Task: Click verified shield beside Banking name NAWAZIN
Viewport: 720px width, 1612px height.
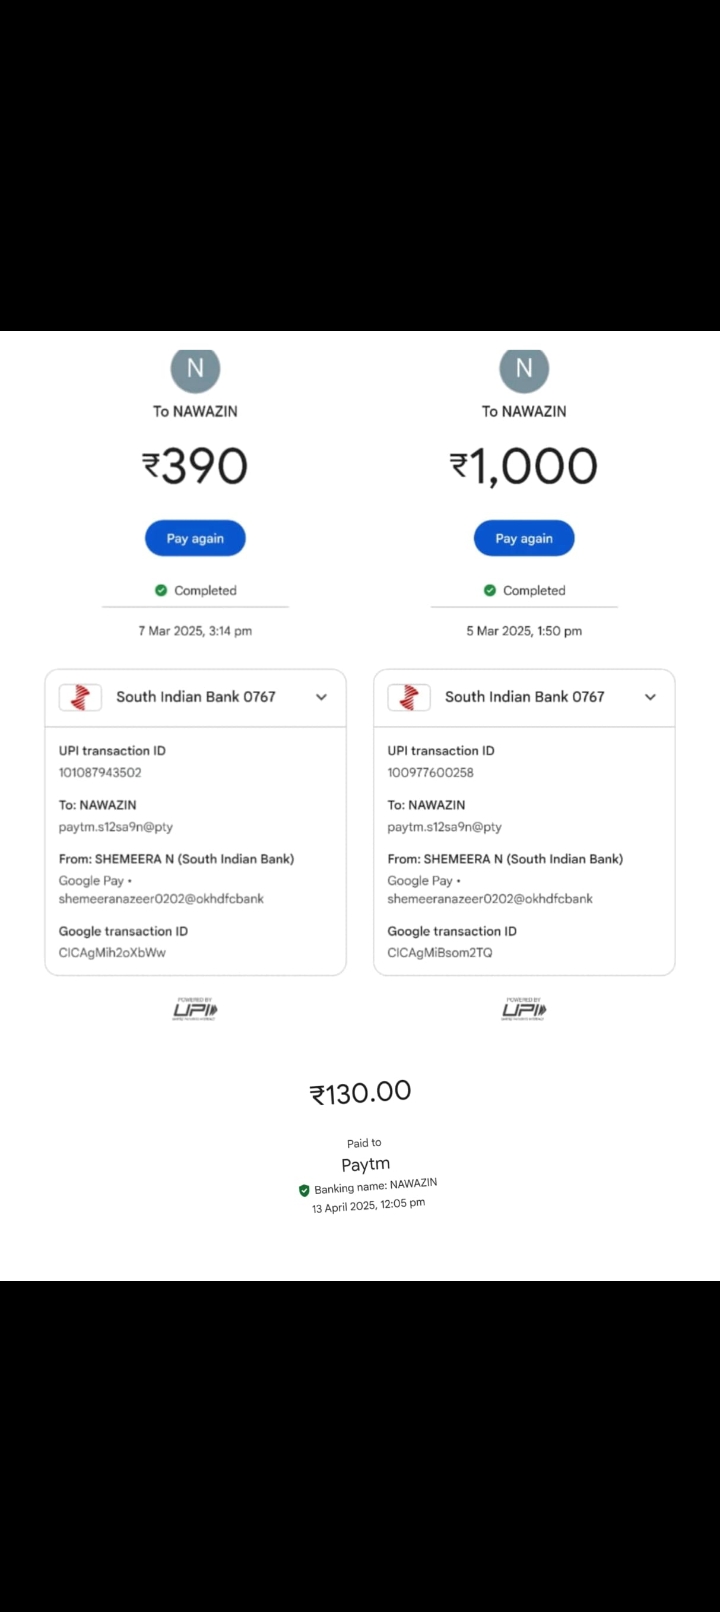Action: point(304,1190)
